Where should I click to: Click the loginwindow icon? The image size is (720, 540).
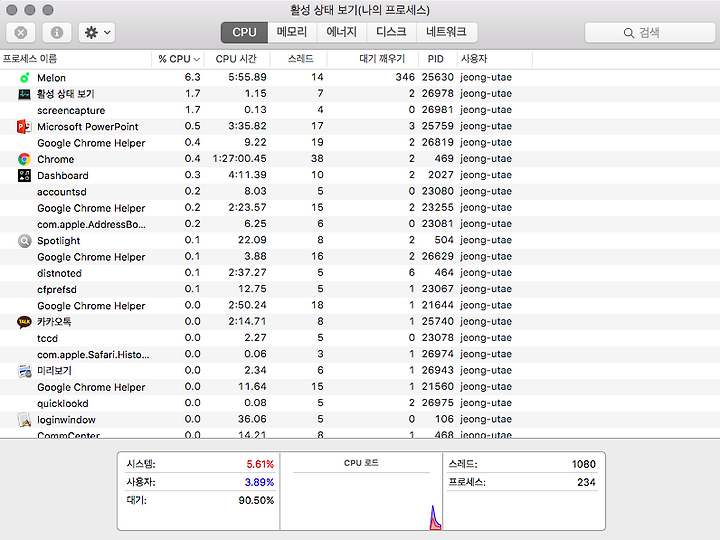click(x=24, y=420)
